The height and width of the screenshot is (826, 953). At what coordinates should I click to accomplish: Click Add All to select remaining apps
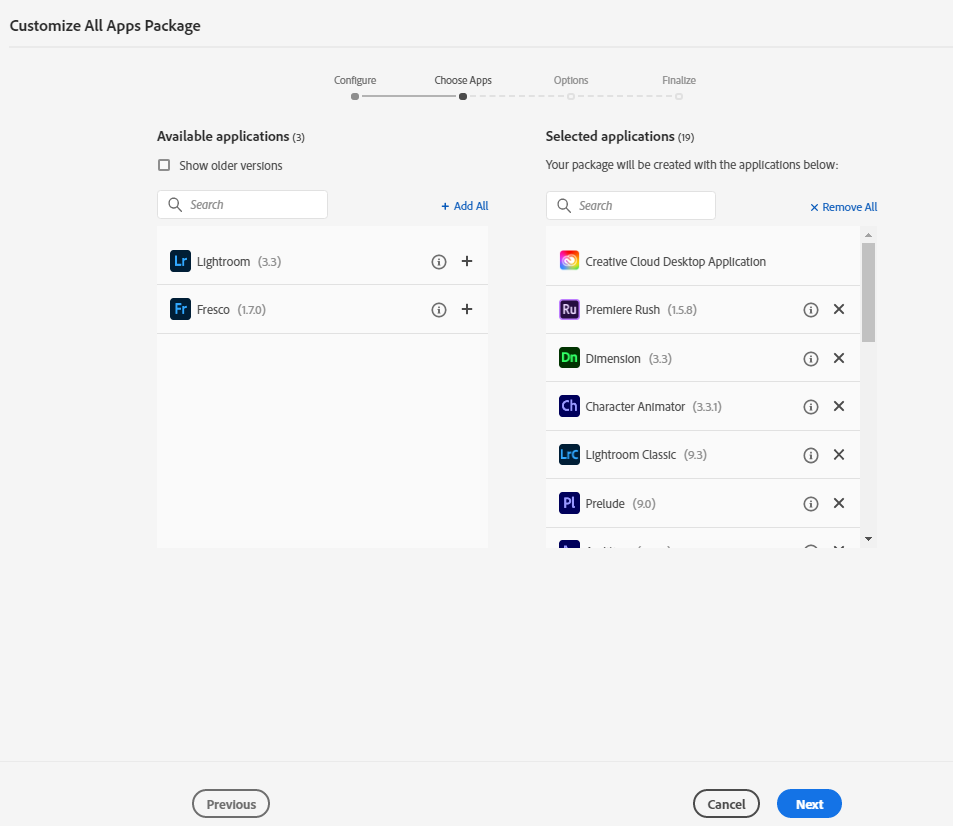[464, 205]
